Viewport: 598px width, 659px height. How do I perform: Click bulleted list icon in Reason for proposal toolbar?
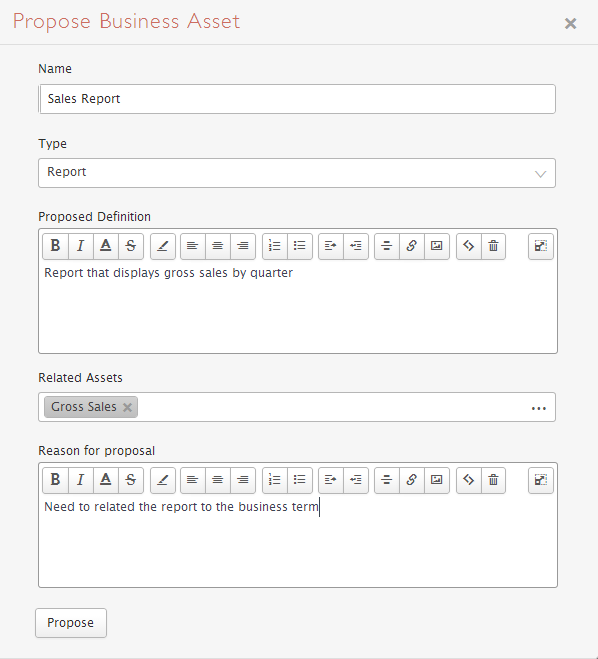tap(300, 480)
